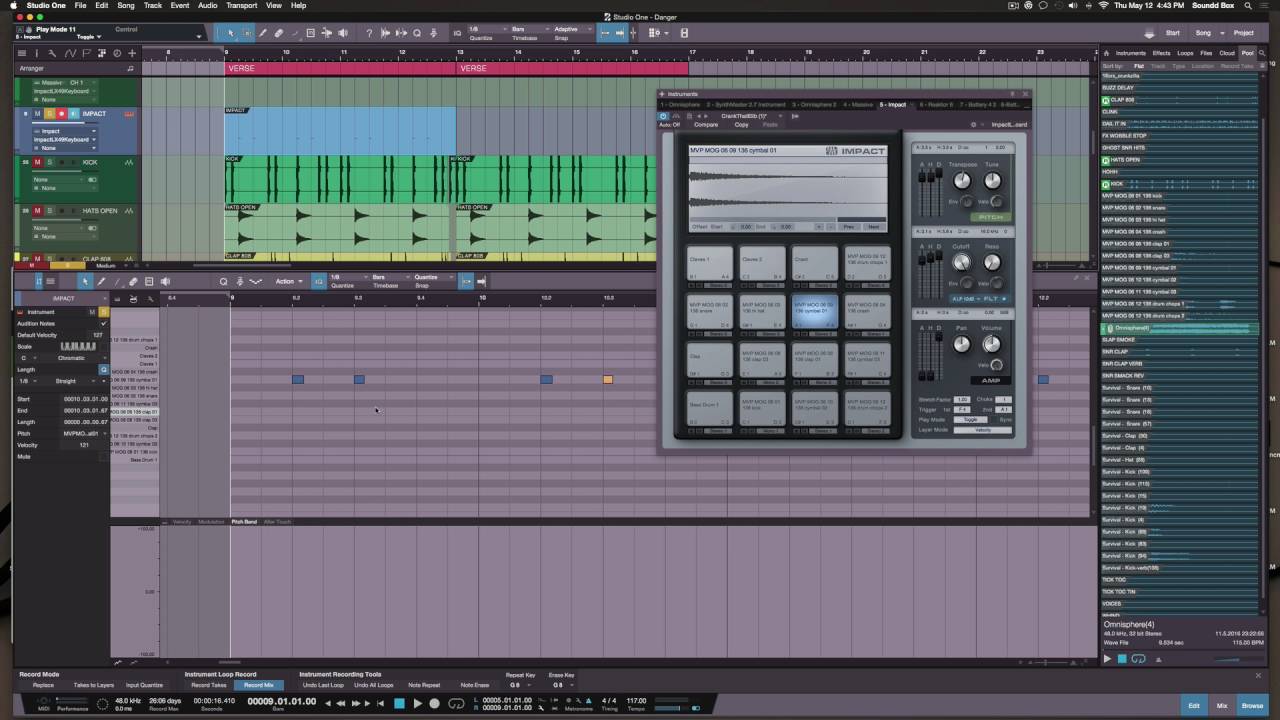Click the Copy button in Impact window
Screen dimensions: 1280x720
click(x=742, y=125)
